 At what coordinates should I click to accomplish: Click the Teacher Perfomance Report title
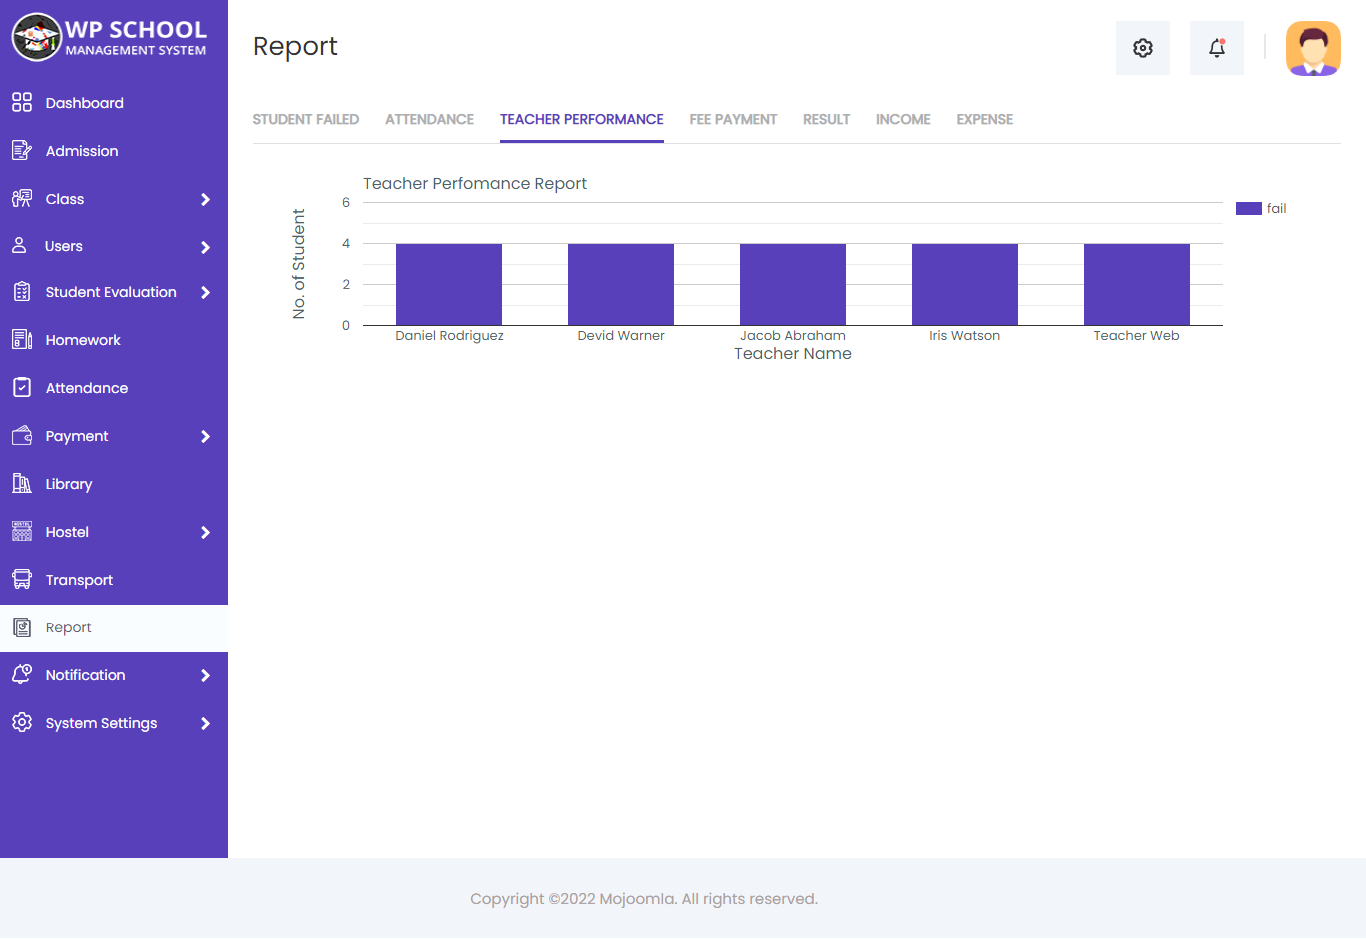(475, 183)
